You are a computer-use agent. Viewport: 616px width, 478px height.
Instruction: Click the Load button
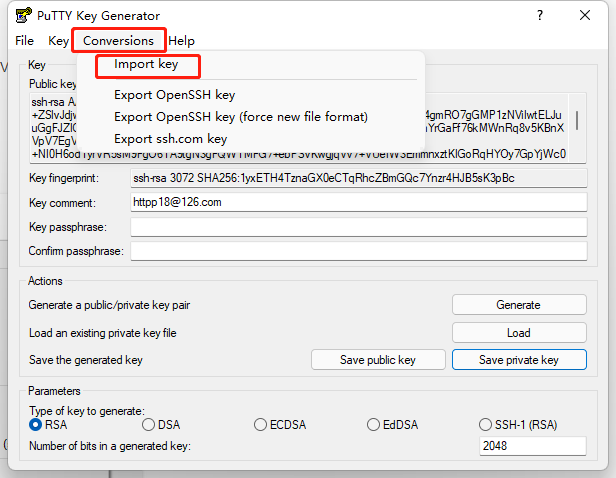[519, 333]
